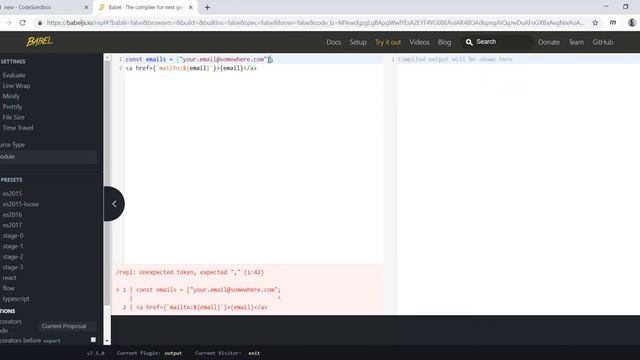This screenshot has height=360, width=640.
Task: Toggle the Prettify setting
Action: click(x=12, y=107)
